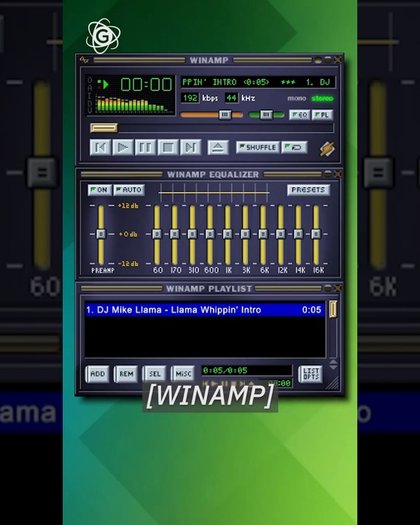Viewport: 420px width, 525px height.
Task: Toggle the PL playlist window button
Action: 322,115
